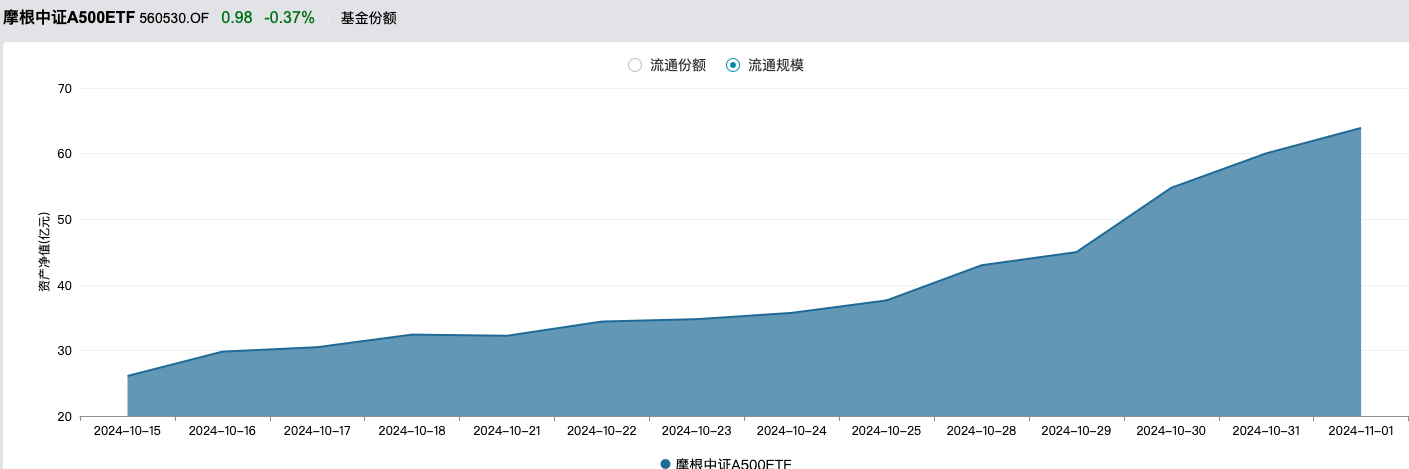Click the x-axis date 2024-10-23
1409x469 pixels.
pos(696,430)
